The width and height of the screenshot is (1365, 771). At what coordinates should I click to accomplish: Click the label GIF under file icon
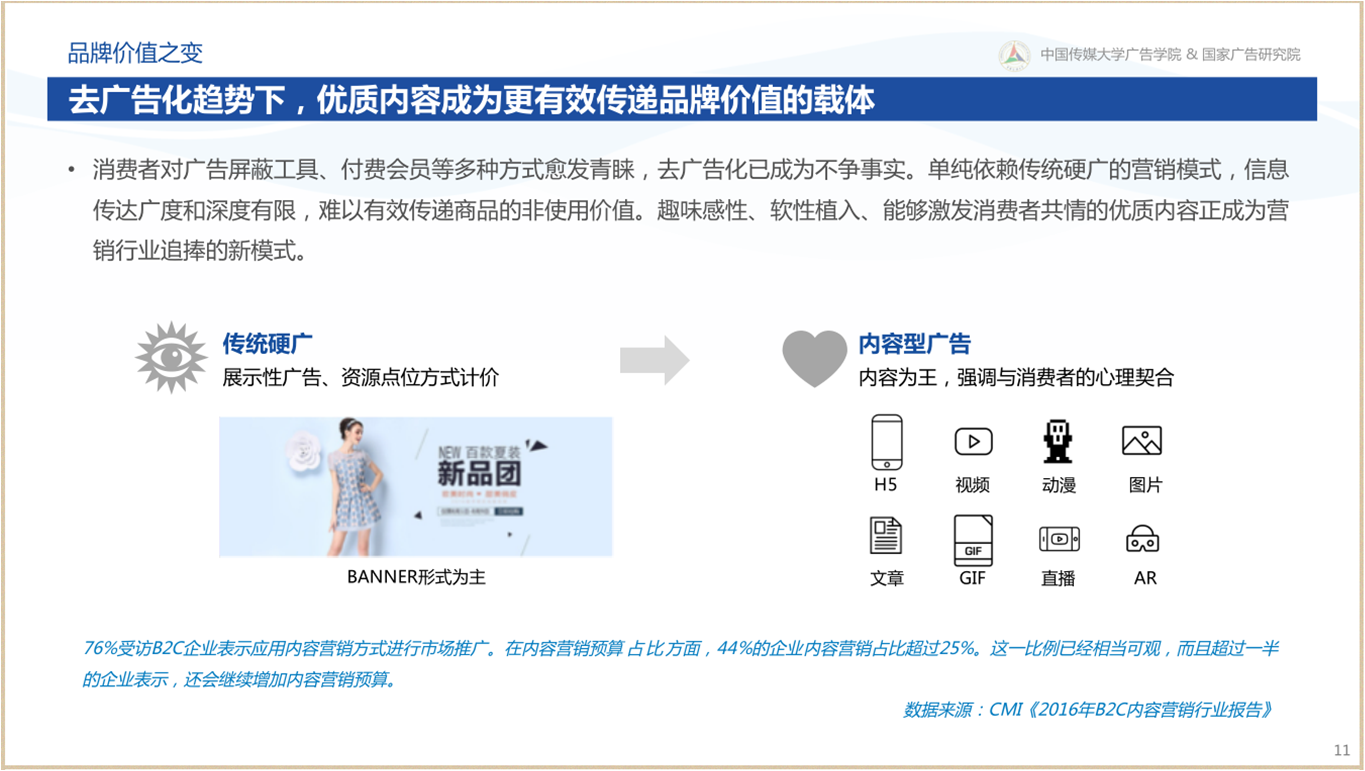(973, 578)
